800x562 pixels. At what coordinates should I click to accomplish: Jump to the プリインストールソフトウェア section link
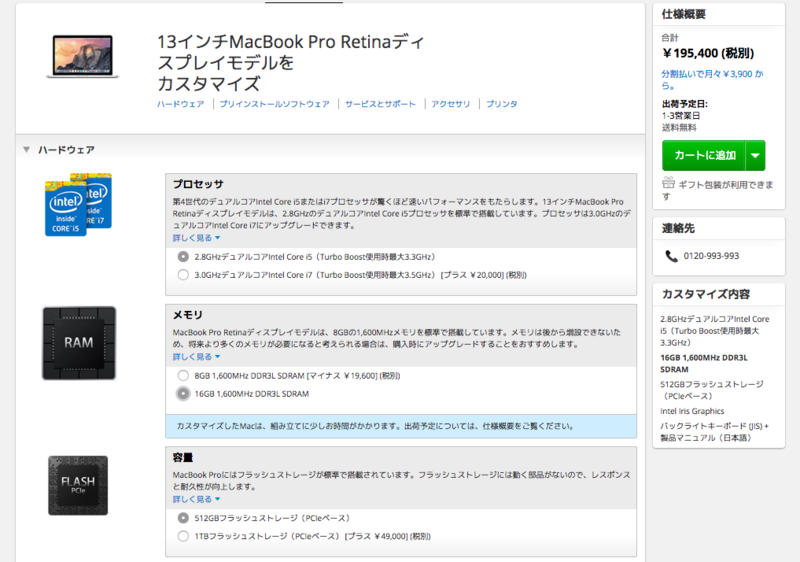point(274,104)
